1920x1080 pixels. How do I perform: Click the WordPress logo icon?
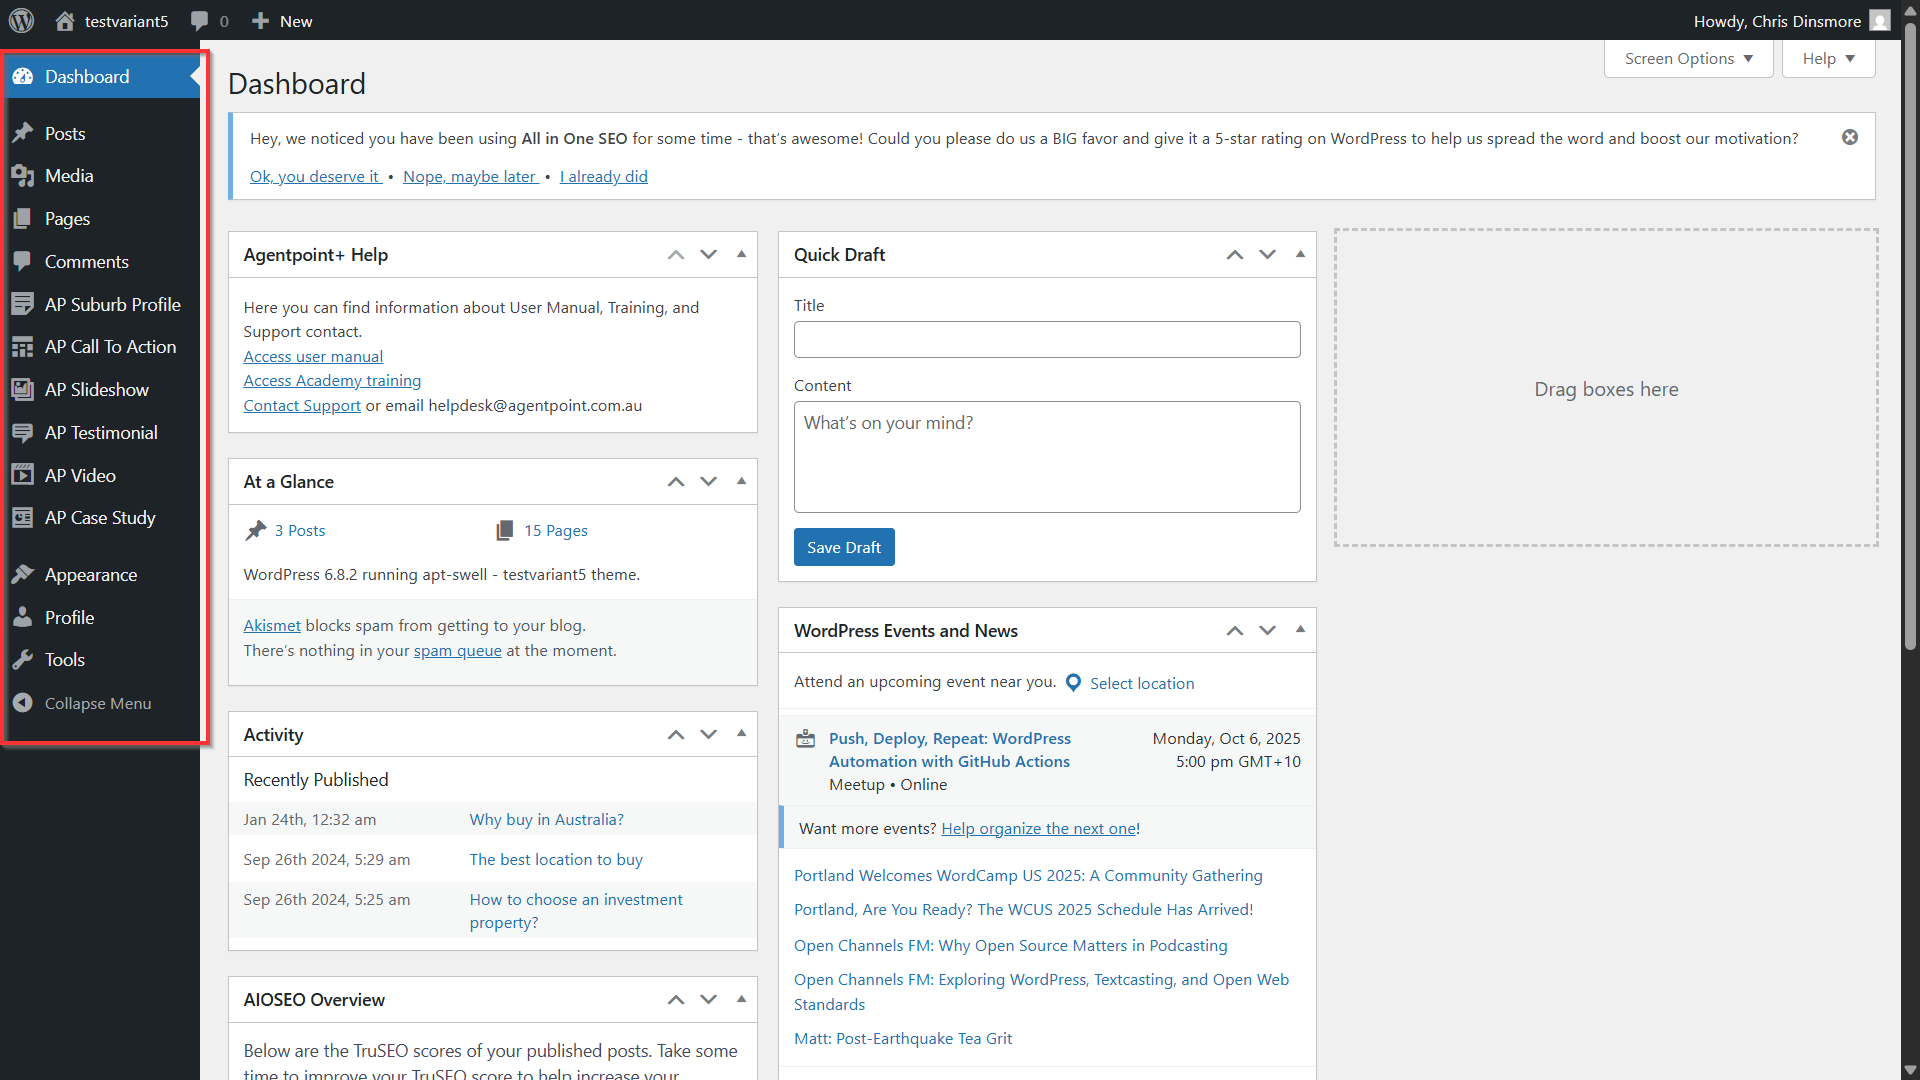[x=21, y=20]
